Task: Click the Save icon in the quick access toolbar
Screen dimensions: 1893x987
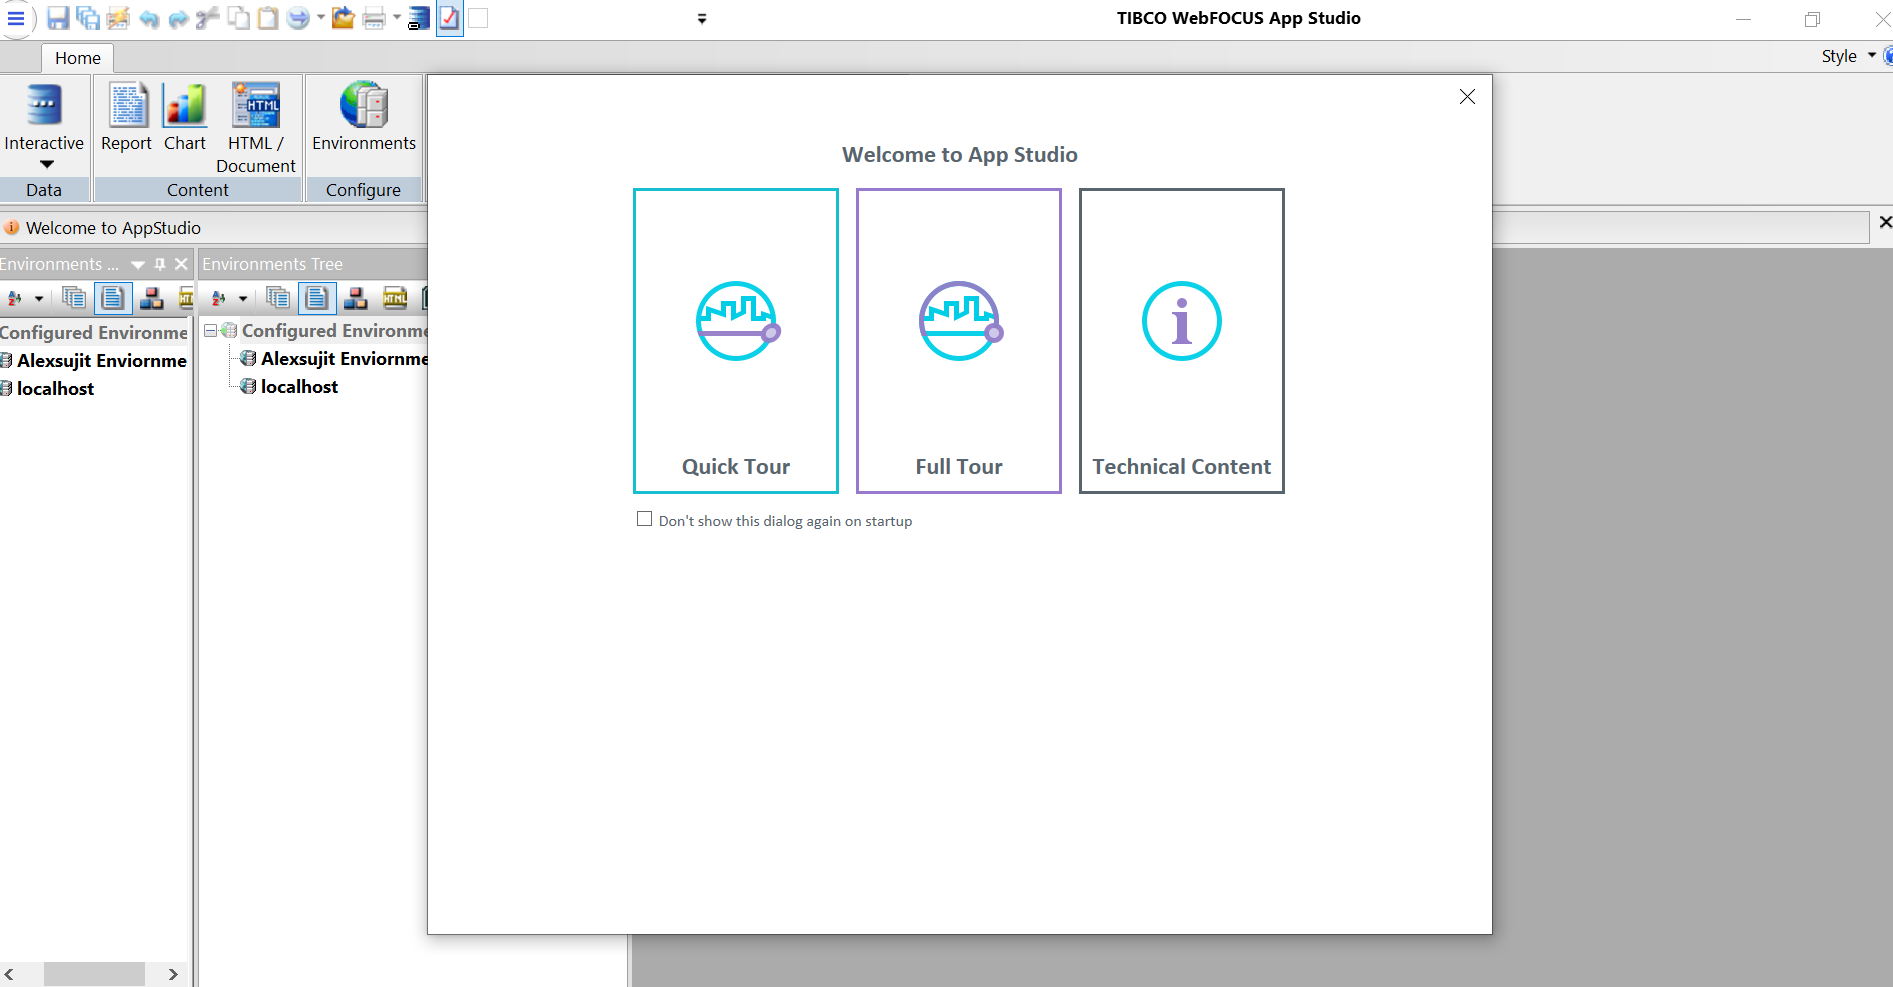Action: tap(57, 18)
